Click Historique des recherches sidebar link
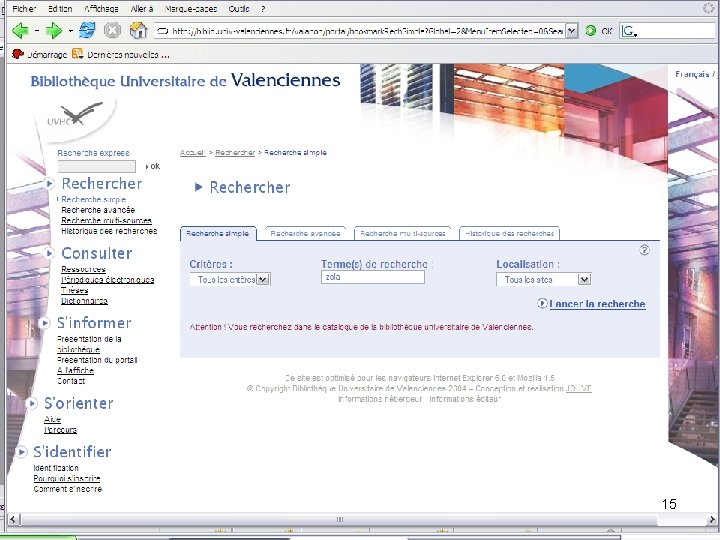 (109, 231)
